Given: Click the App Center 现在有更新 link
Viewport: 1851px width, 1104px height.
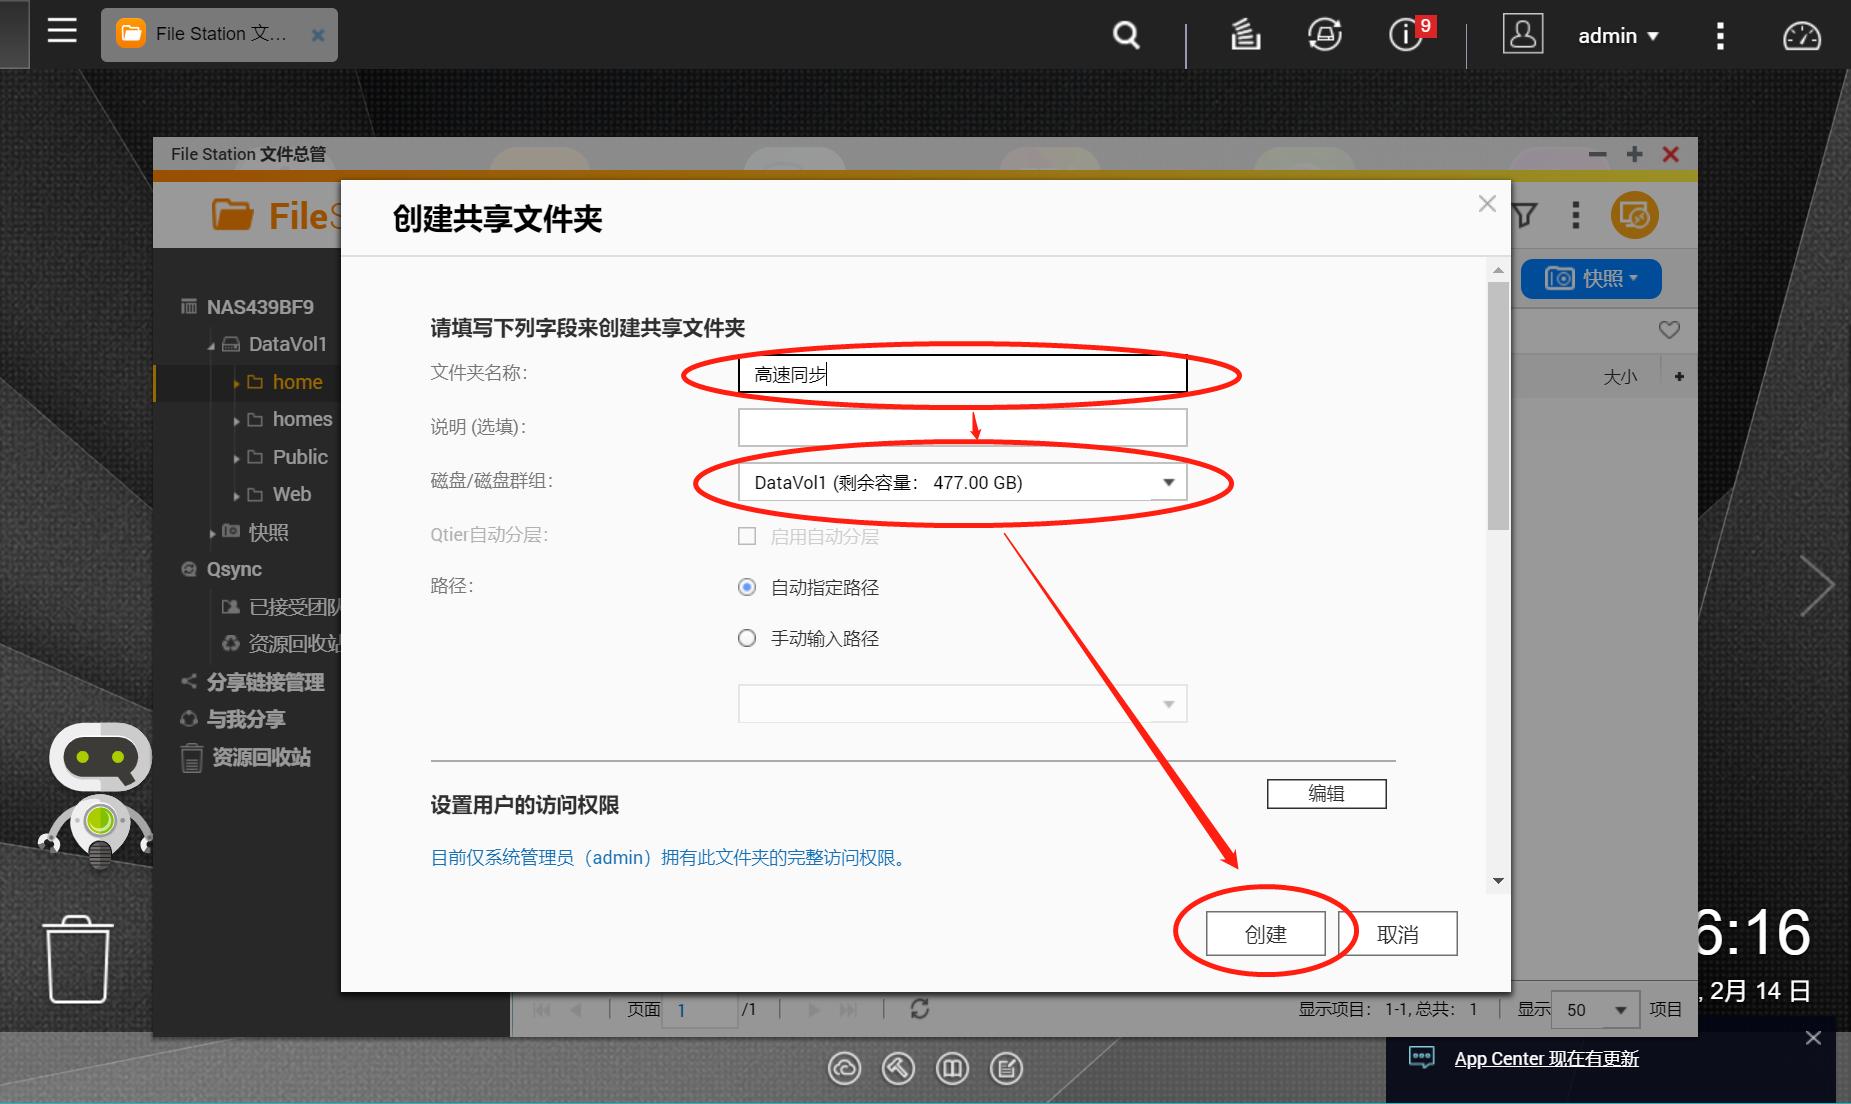Looking at the screenshot, I should pos(1546,1058).
